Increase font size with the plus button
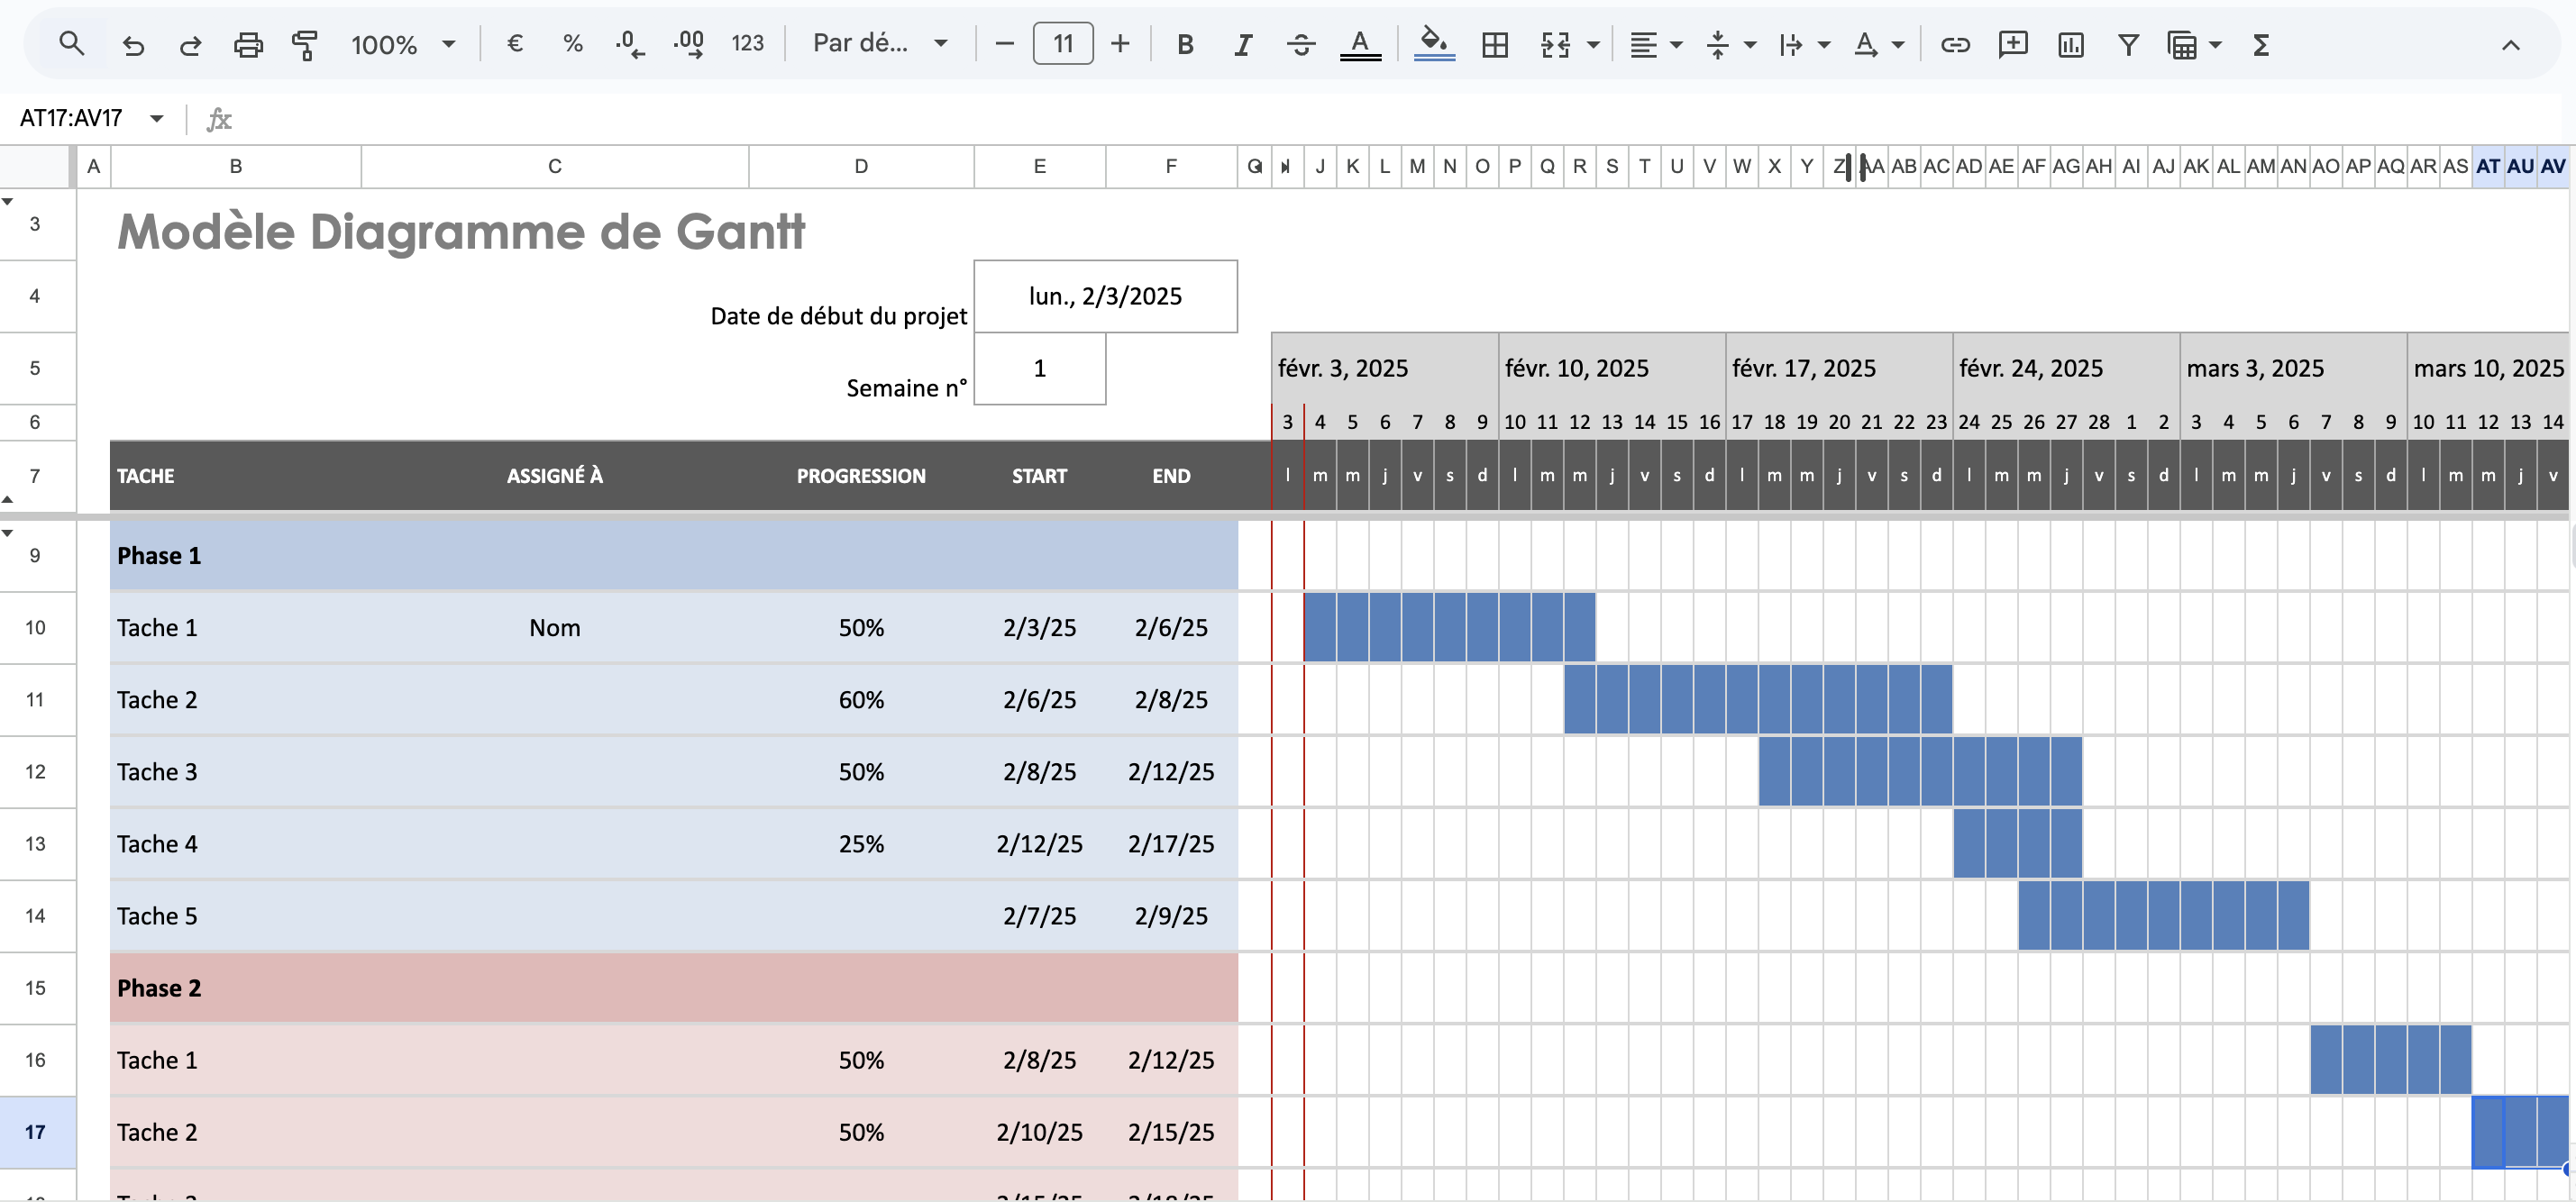 coord(1120,44)
